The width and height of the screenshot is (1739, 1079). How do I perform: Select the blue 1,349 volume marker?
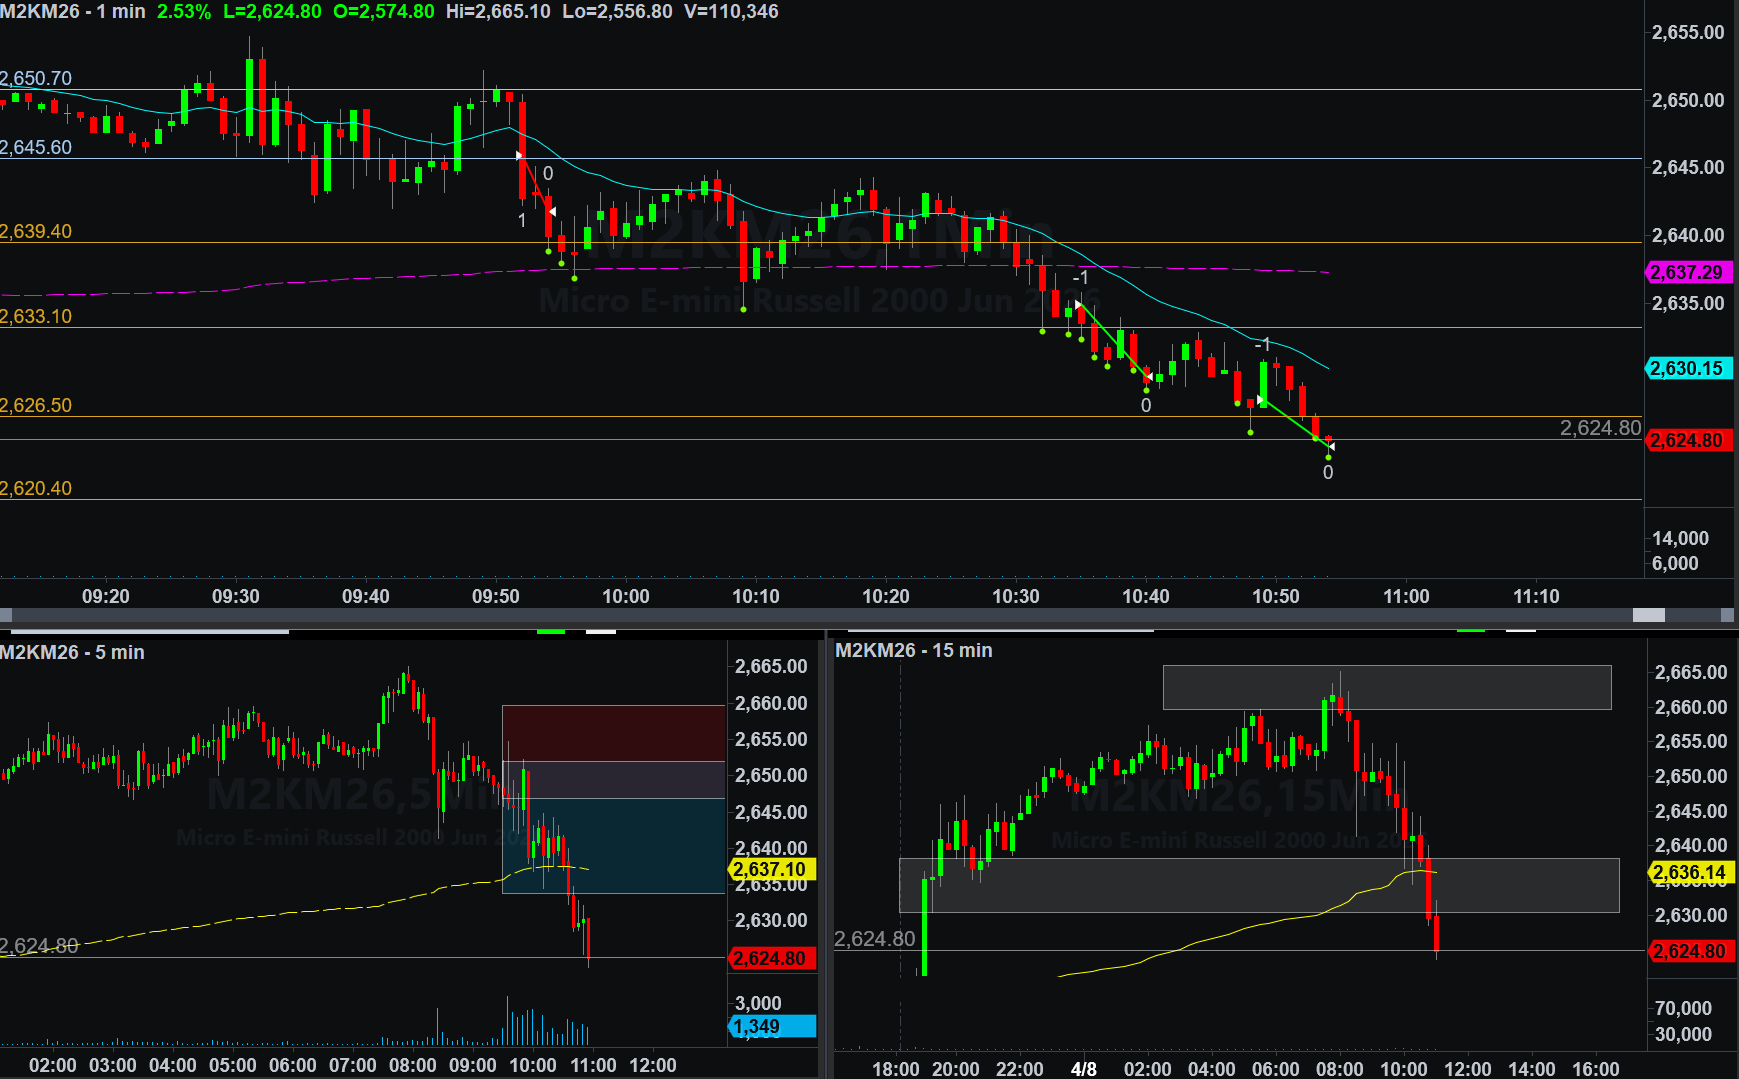[x=772, y=1026]
